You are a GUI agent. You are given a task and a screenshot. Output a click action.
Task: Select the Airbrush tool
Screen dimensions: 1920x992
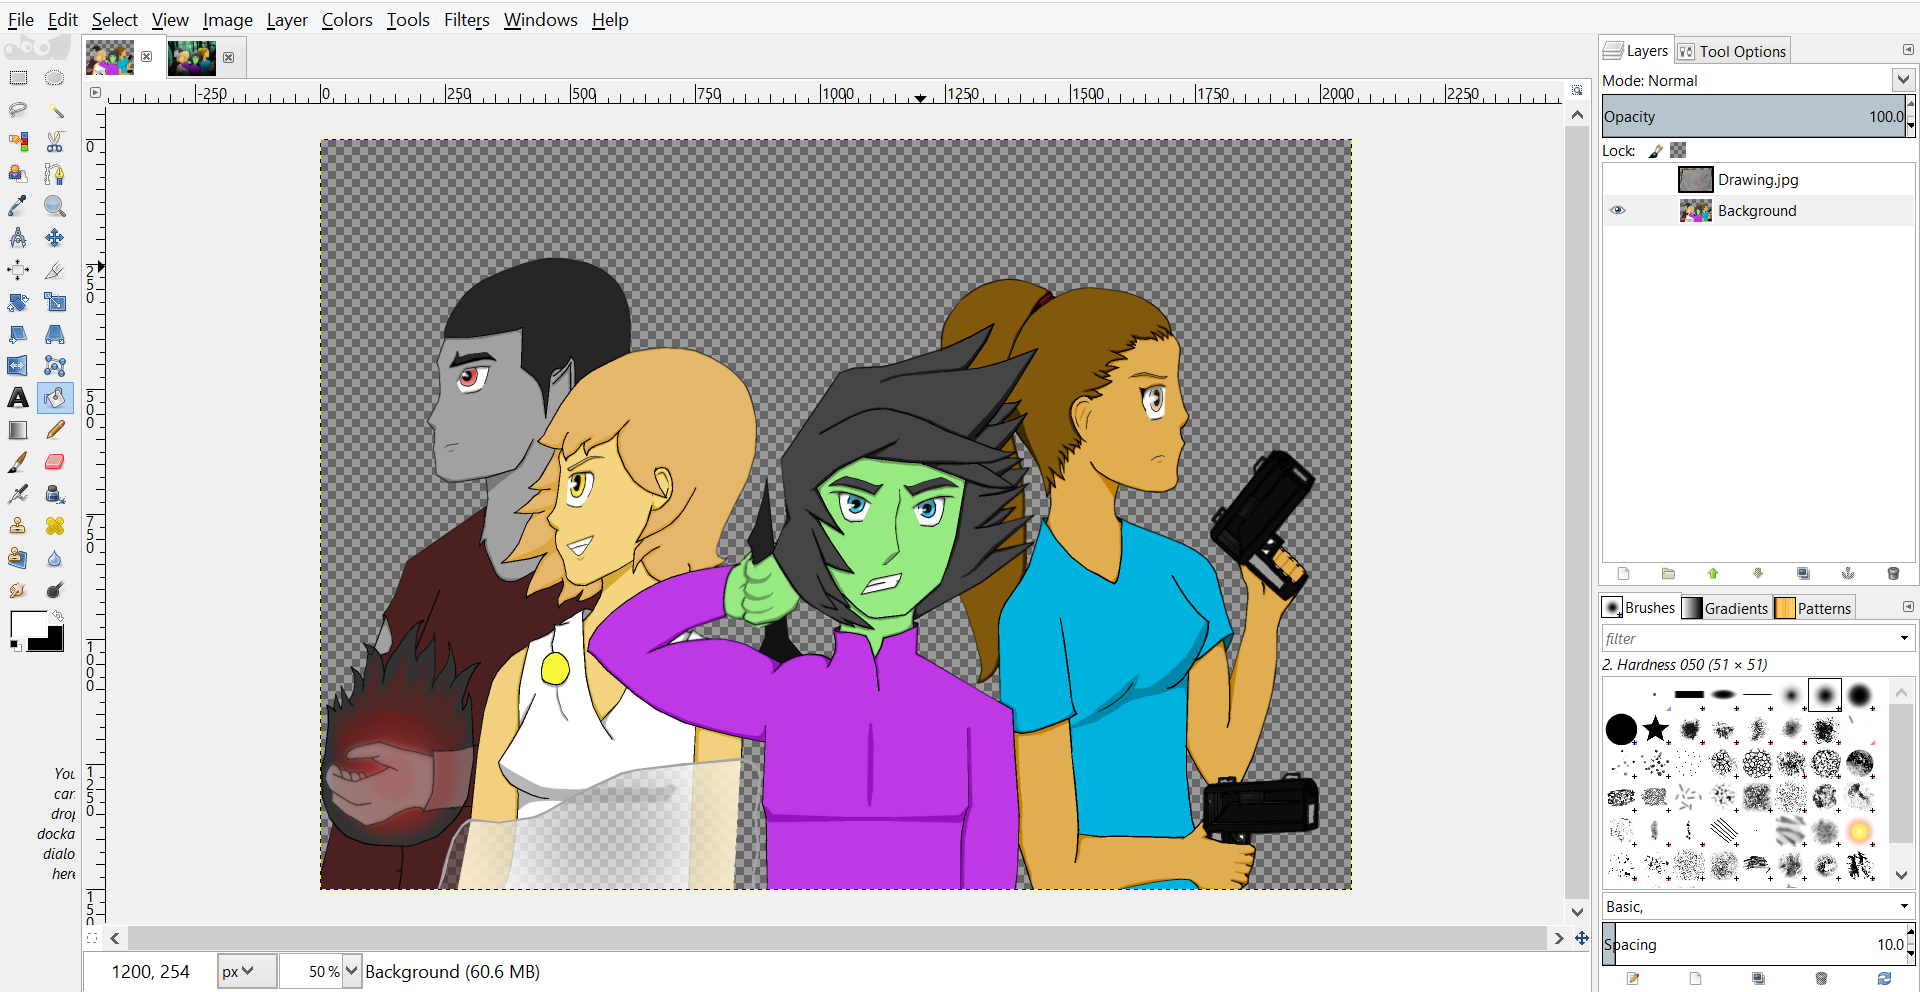click(18, 494)
